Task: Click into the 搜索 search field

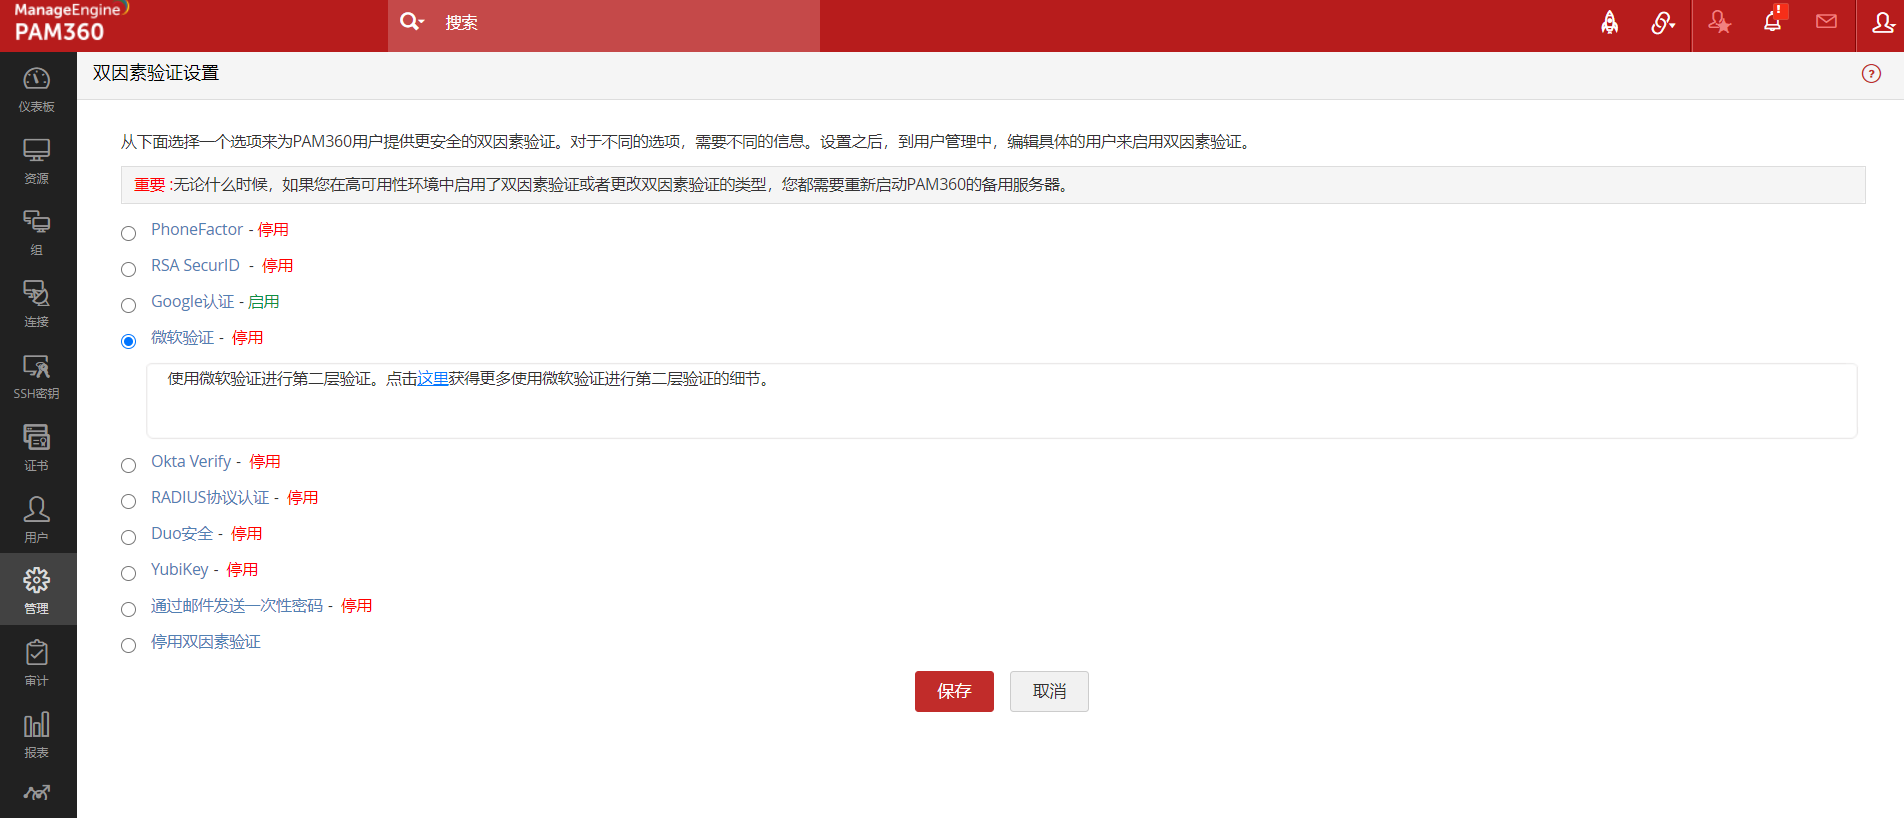Action: 630,23
